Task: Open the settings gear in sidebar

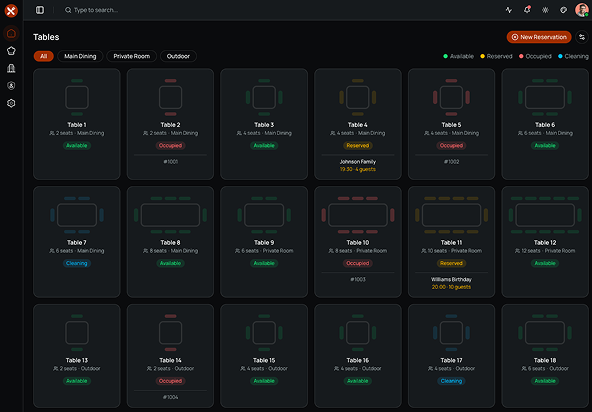Action: 11,103
